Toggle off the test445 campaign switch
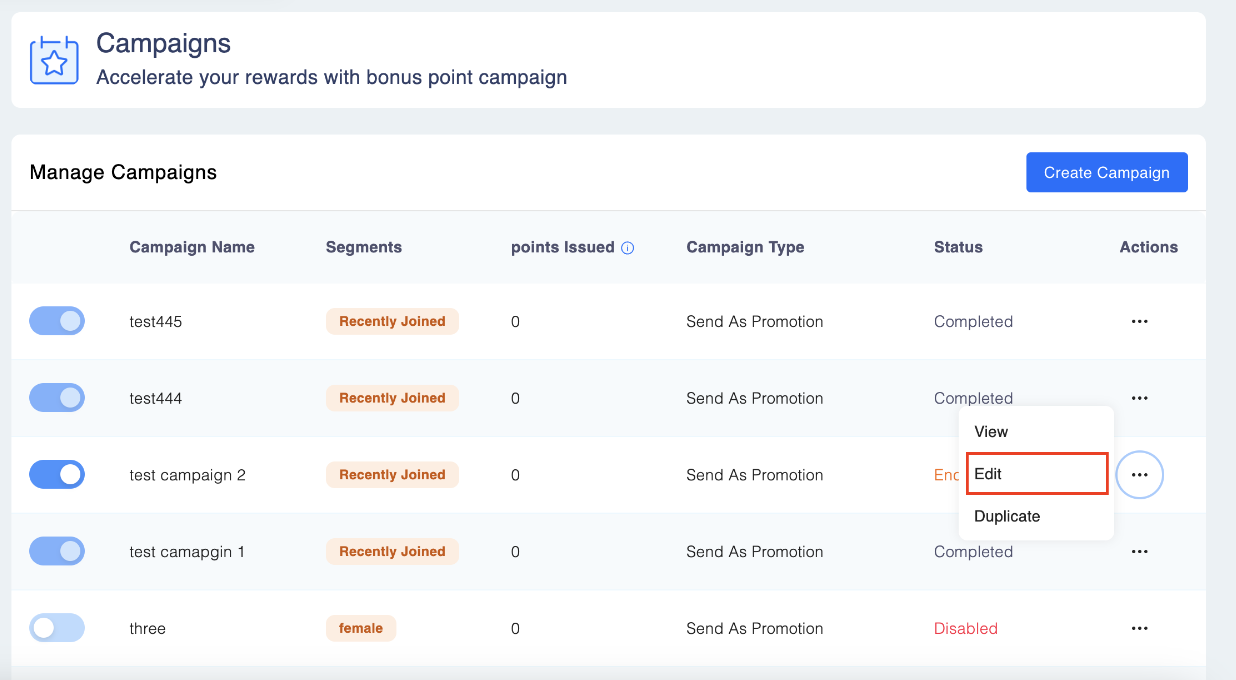The image size is (1236, 680). click(57, 321)
